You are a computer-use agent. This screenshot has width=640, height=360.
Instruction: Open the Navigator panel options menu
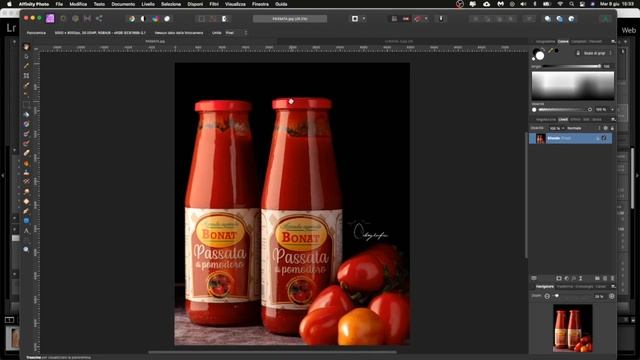pos(613,287)
